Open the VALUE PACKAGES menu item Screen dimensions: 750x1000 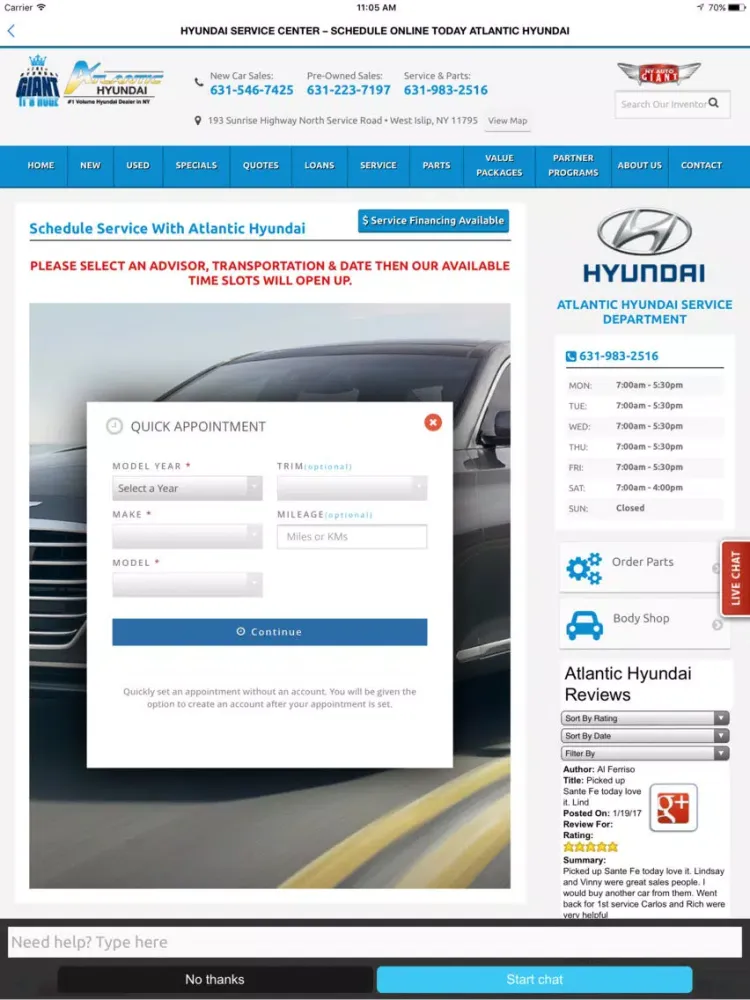point(499,165)
